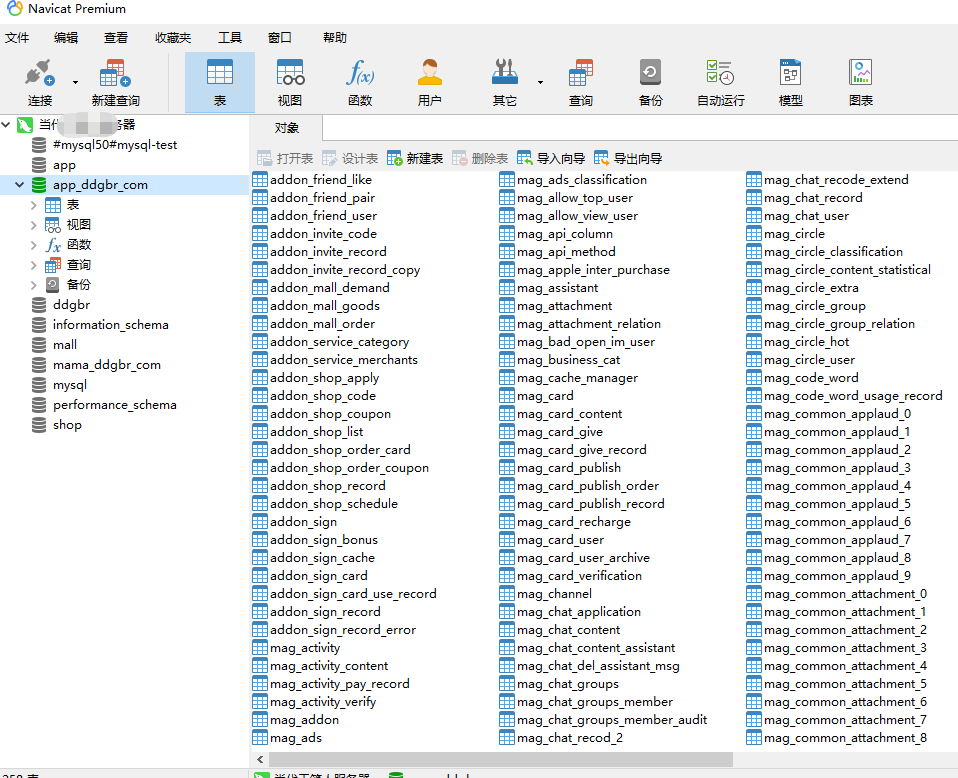Select the mall database
The height and width of the screenshot is (778, 958).
pos(65,345)
